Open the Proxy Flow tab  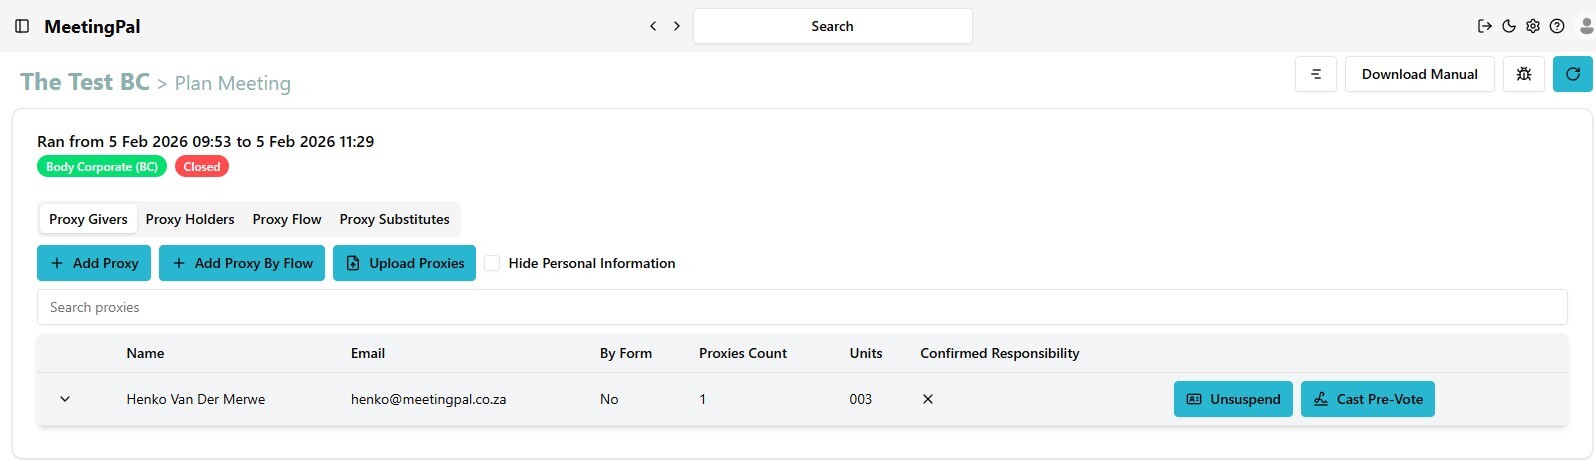pyautogui.click(x=287, y=219)
